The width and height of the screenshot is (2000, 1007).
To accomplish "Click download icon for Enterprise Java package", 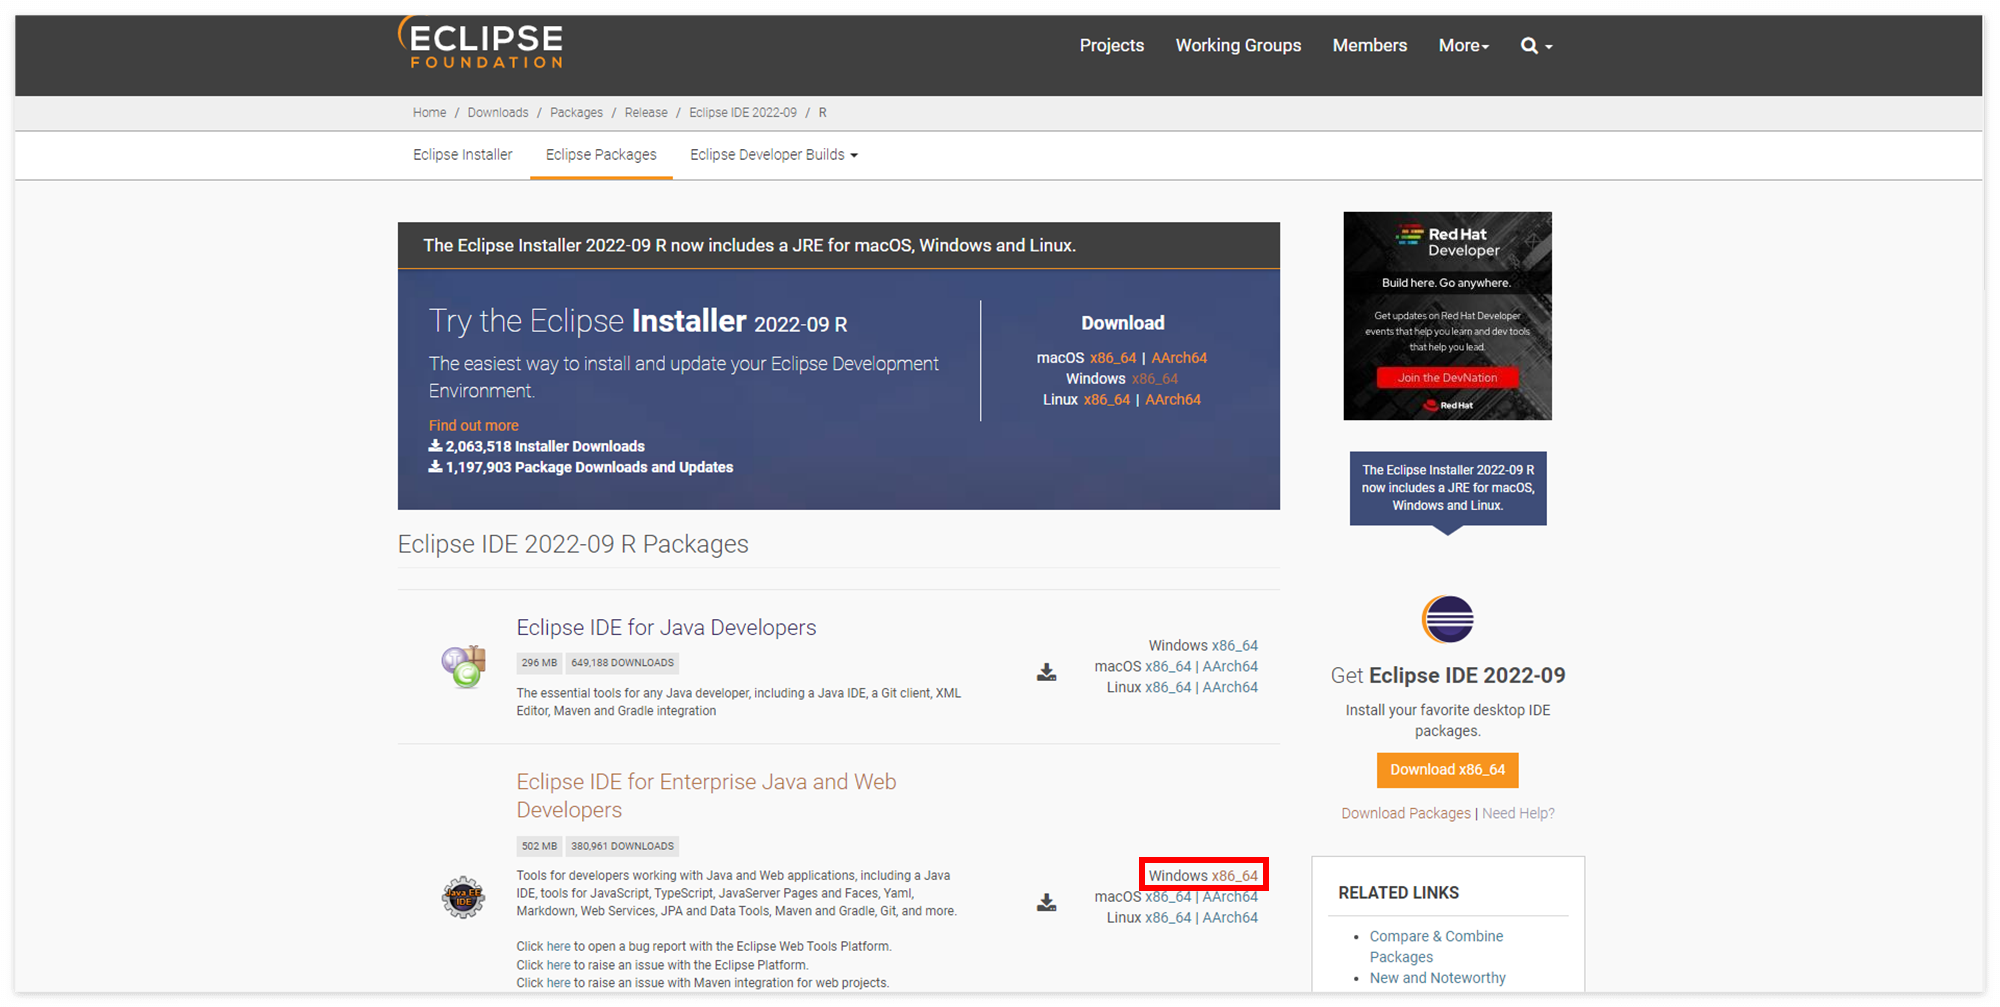I will click(x=1046, y=902).
